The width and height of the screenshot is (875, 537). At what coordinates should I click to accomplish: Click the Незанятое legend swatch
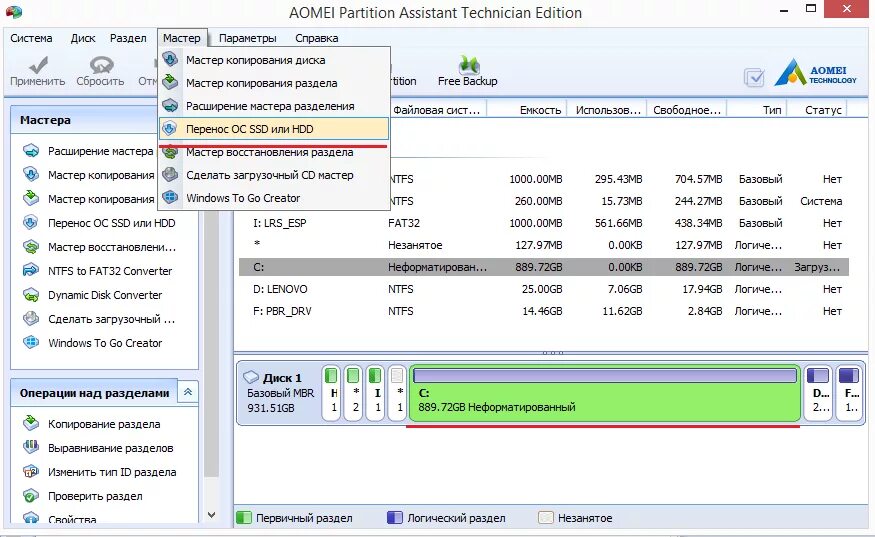click(546, 517)
